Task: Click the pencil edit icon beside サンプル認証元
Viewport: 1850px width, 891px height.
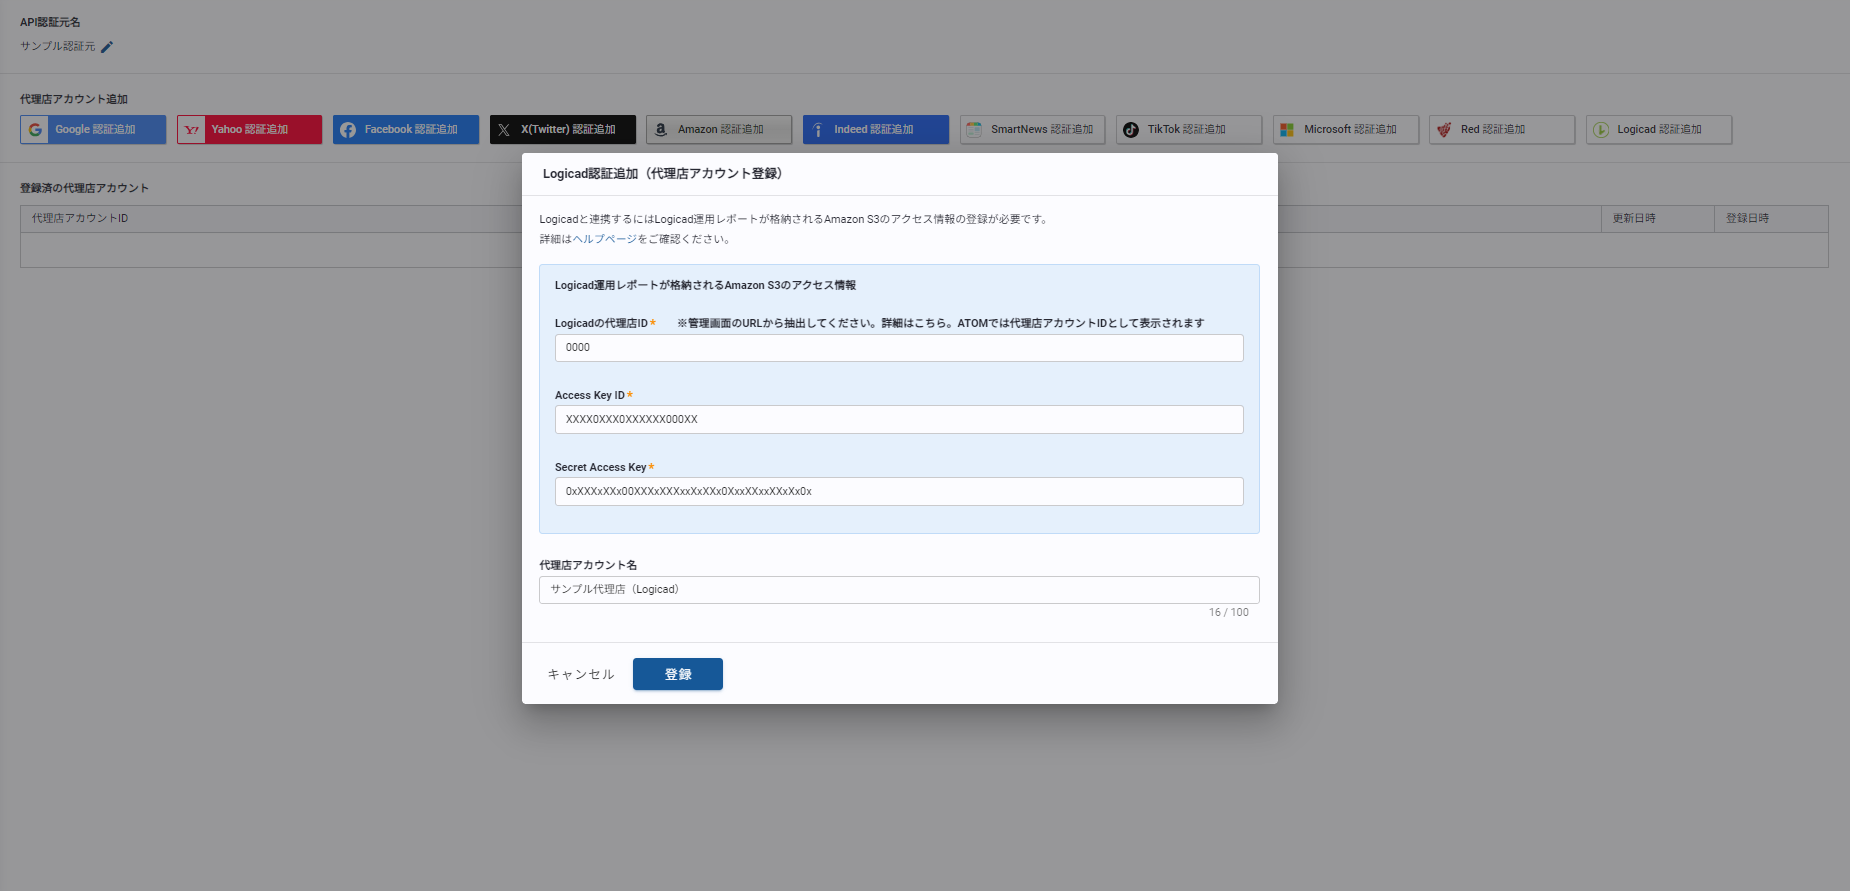Action: tap(107, 47)
